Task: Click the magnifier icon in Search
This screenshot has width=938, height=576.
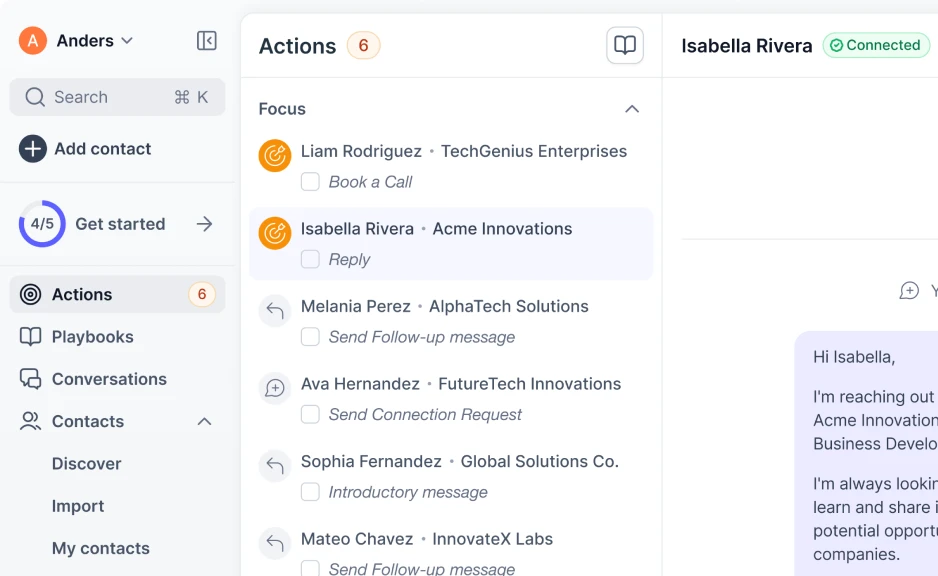Action: pos(35,97)
